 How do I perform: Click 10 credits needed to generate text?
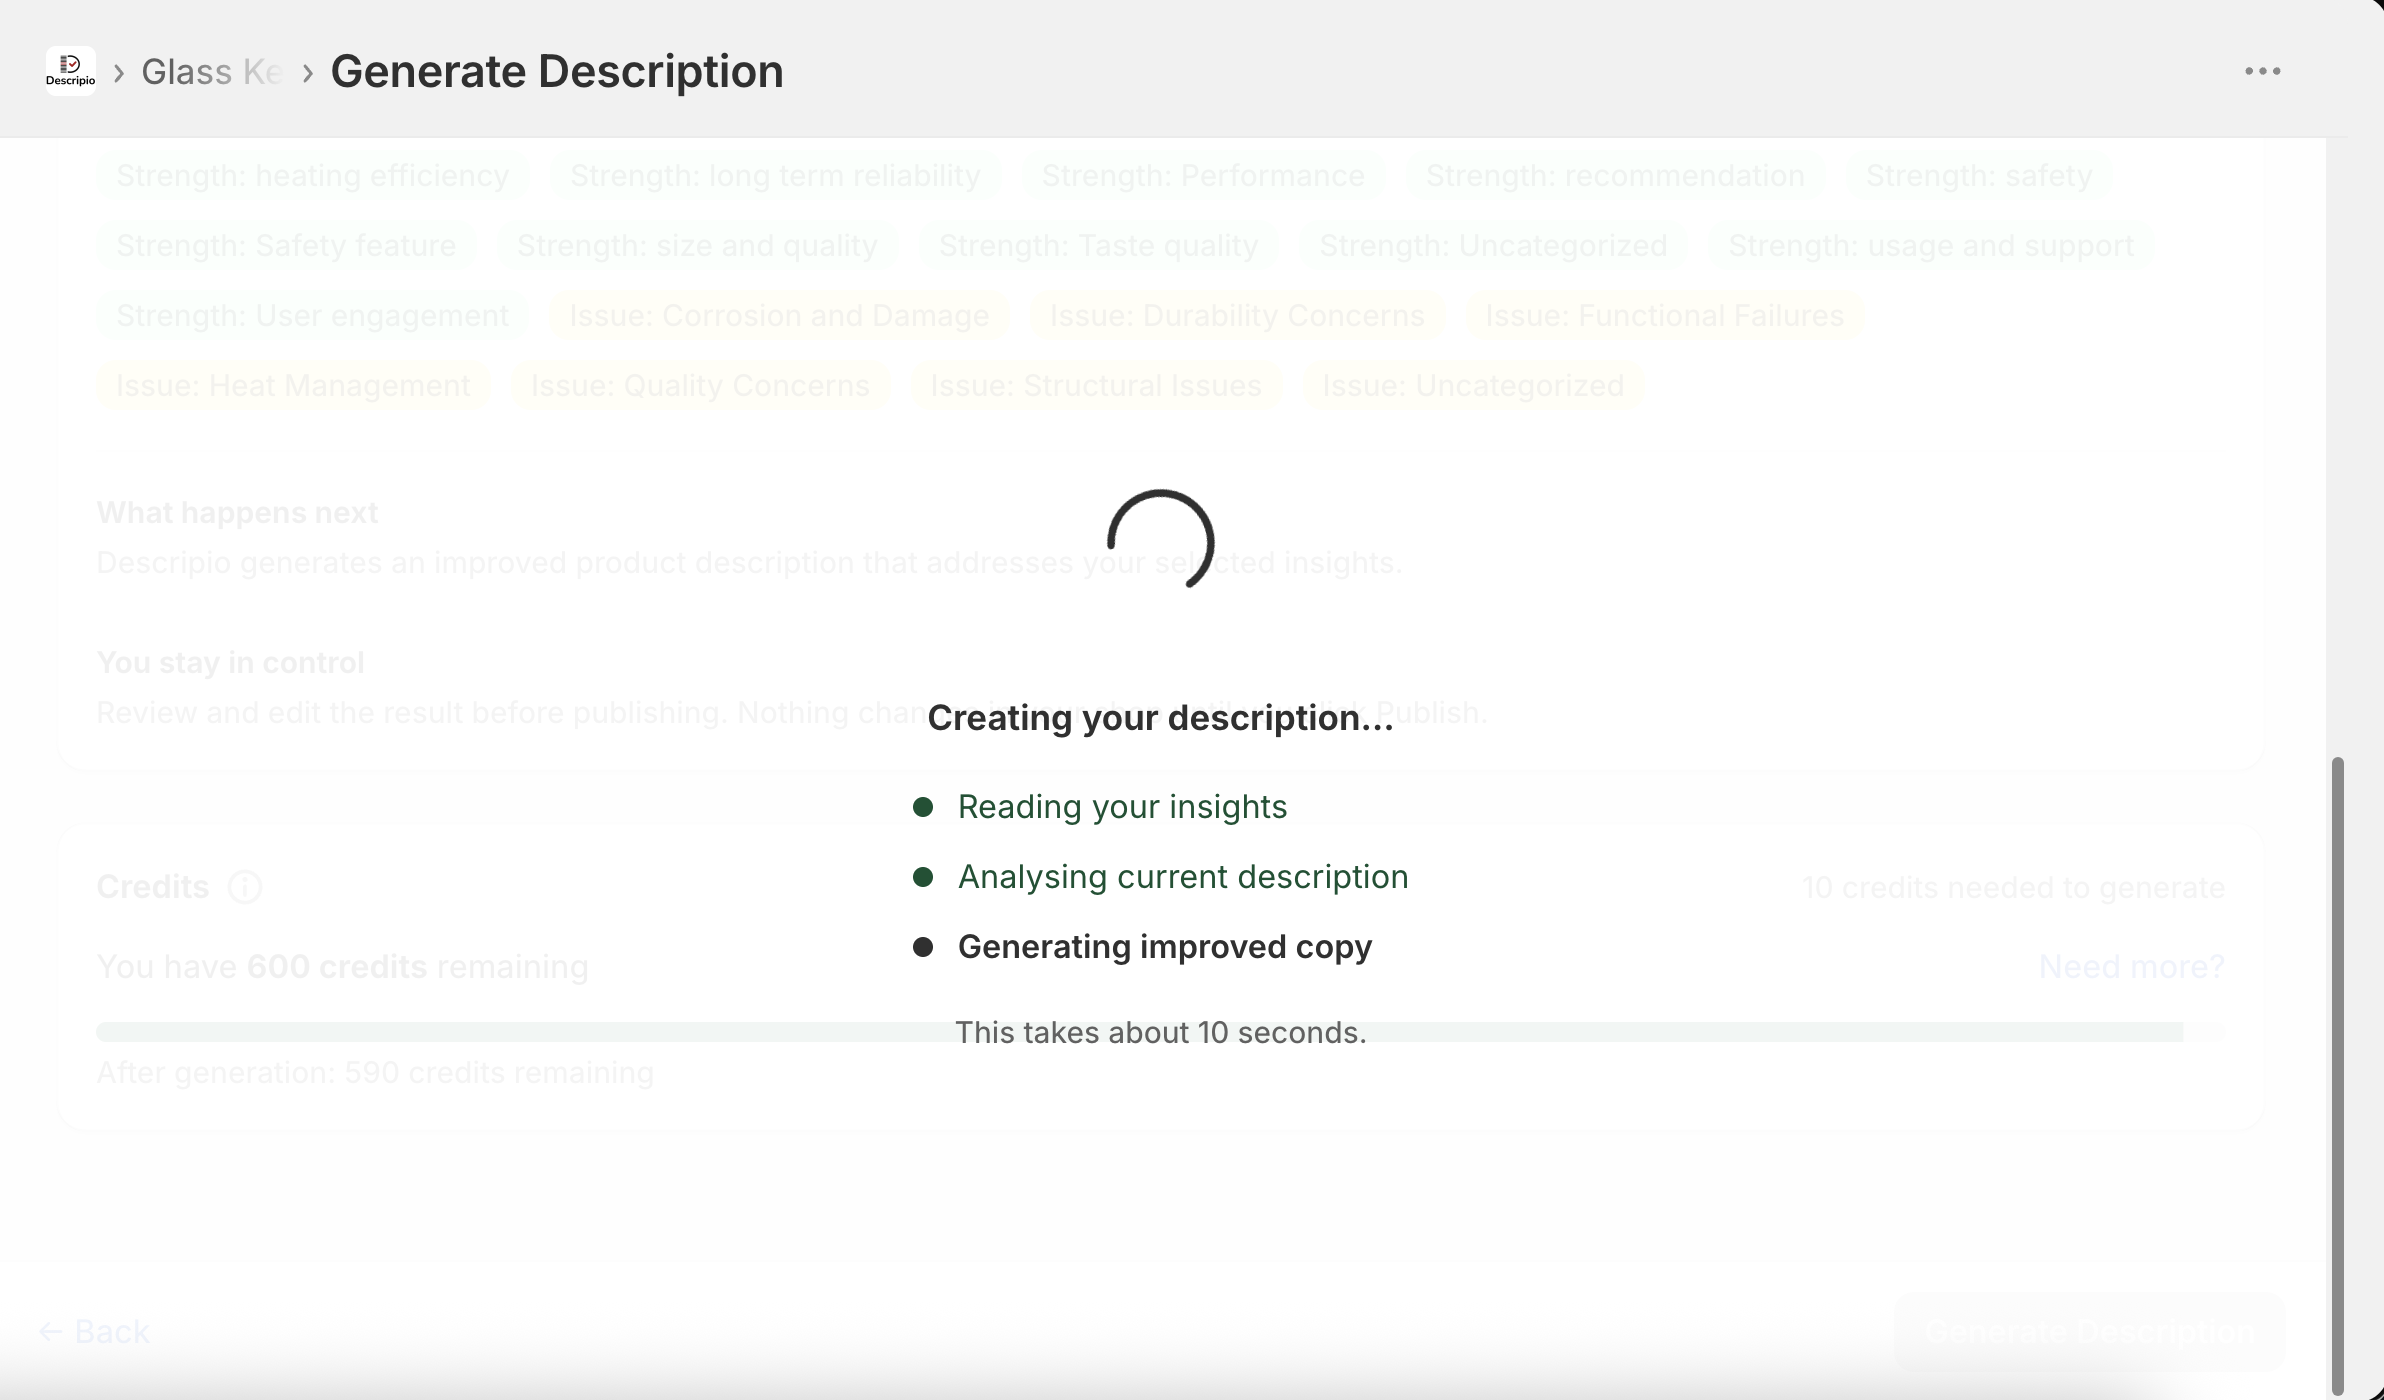(x=2013, y=888)
